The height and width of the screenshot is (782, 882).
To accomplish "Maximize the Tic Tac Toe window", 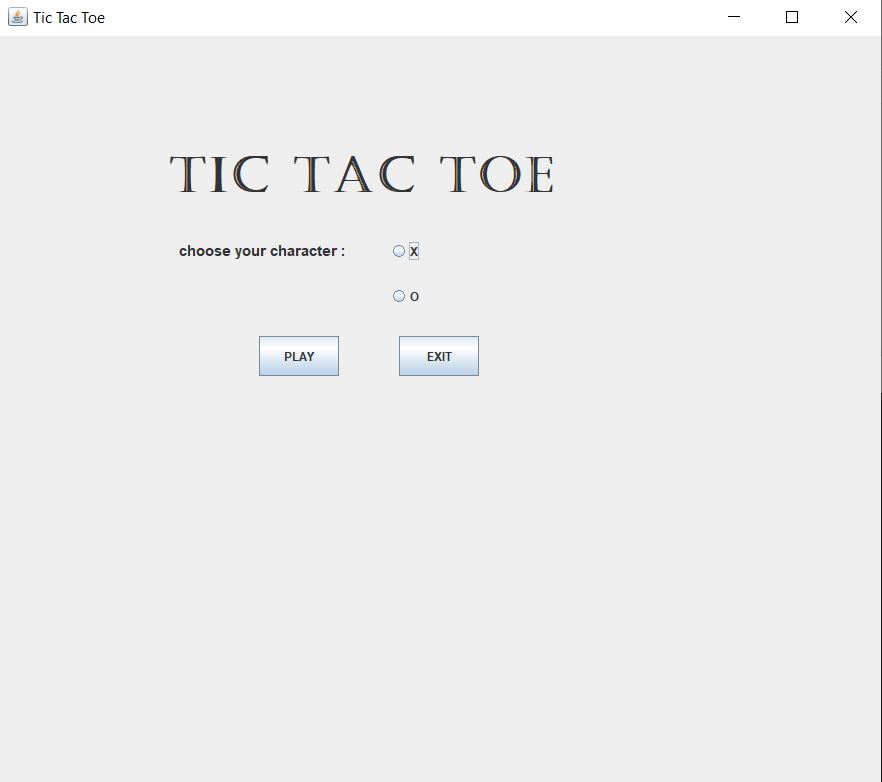I will [791, 17].
